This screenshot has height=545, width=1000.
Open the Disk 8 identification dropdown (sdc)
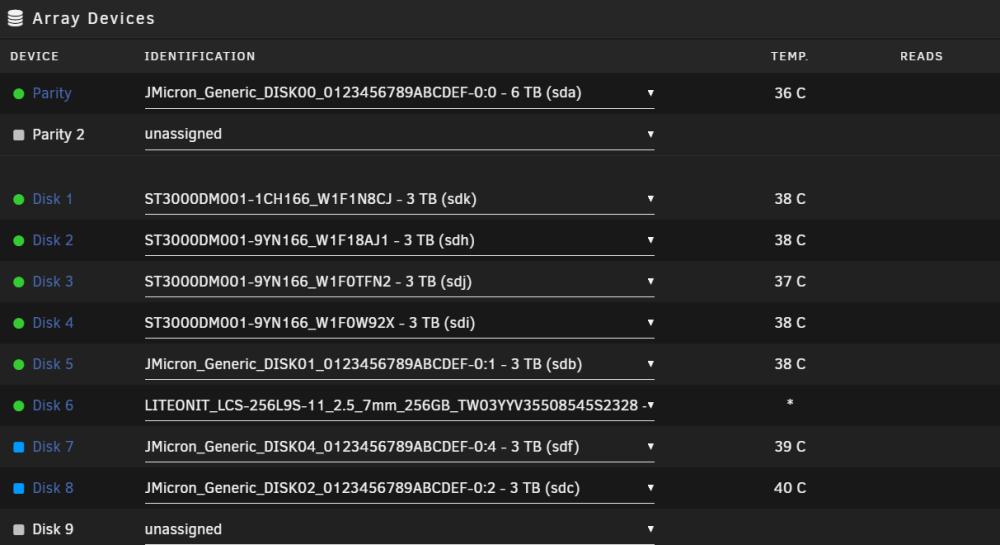399,488
